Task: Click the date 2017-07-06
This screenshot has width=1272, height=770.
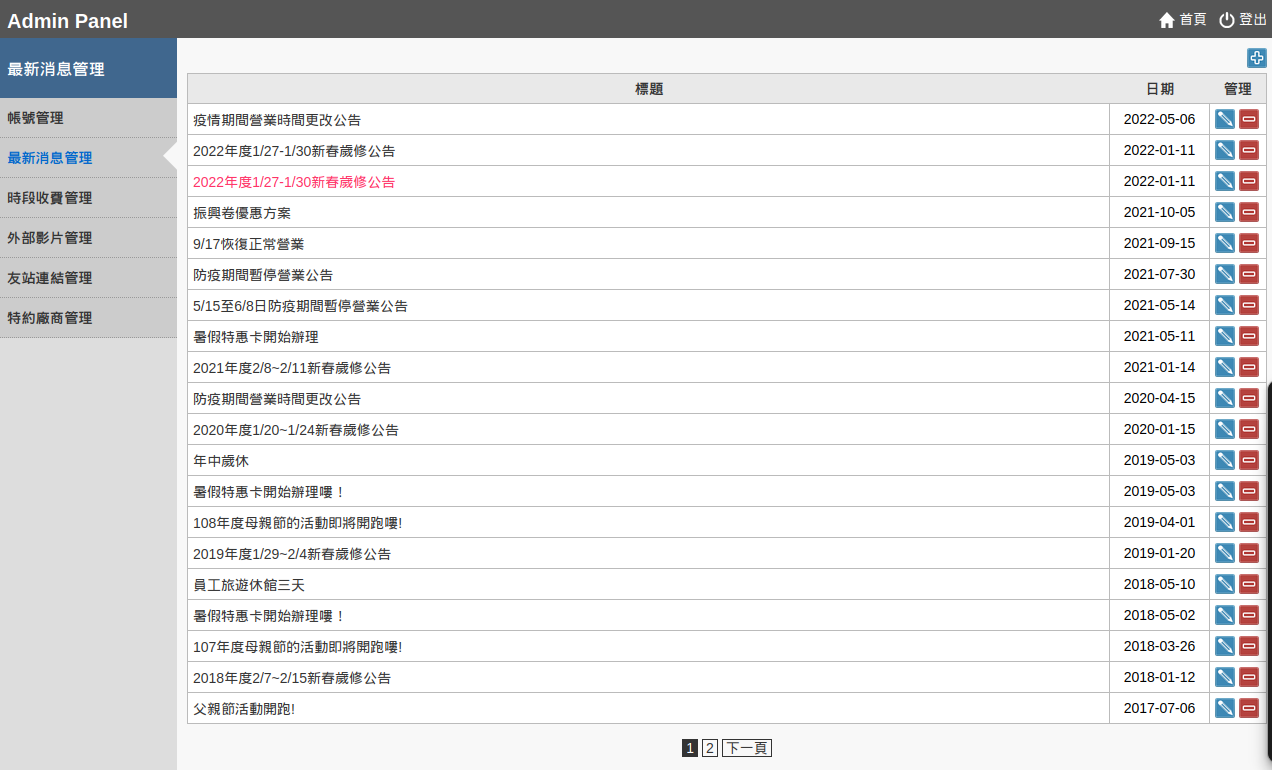Action: 1160,709
